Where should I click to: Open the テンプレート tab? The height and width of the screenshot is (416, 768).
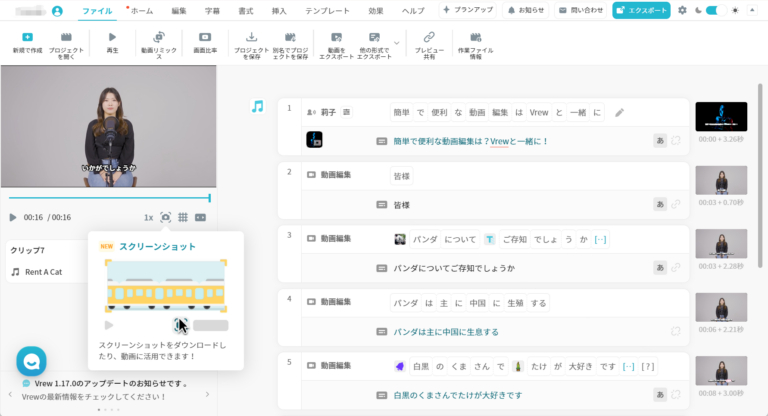pos(327,11)
